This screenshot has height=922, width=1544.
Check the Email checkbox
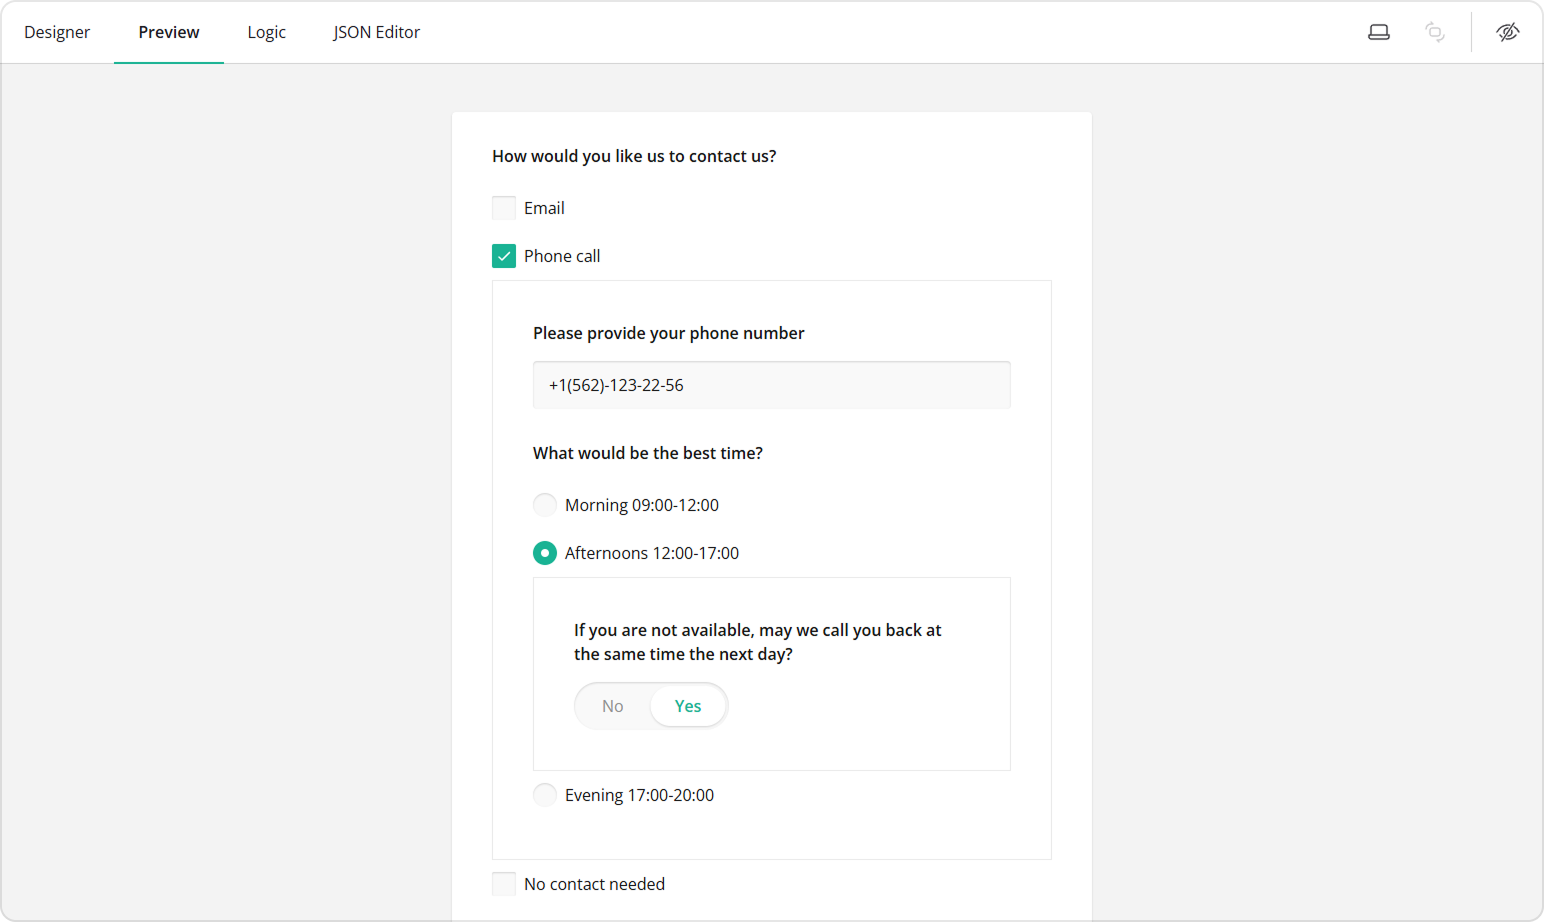[x=503, y=207]
